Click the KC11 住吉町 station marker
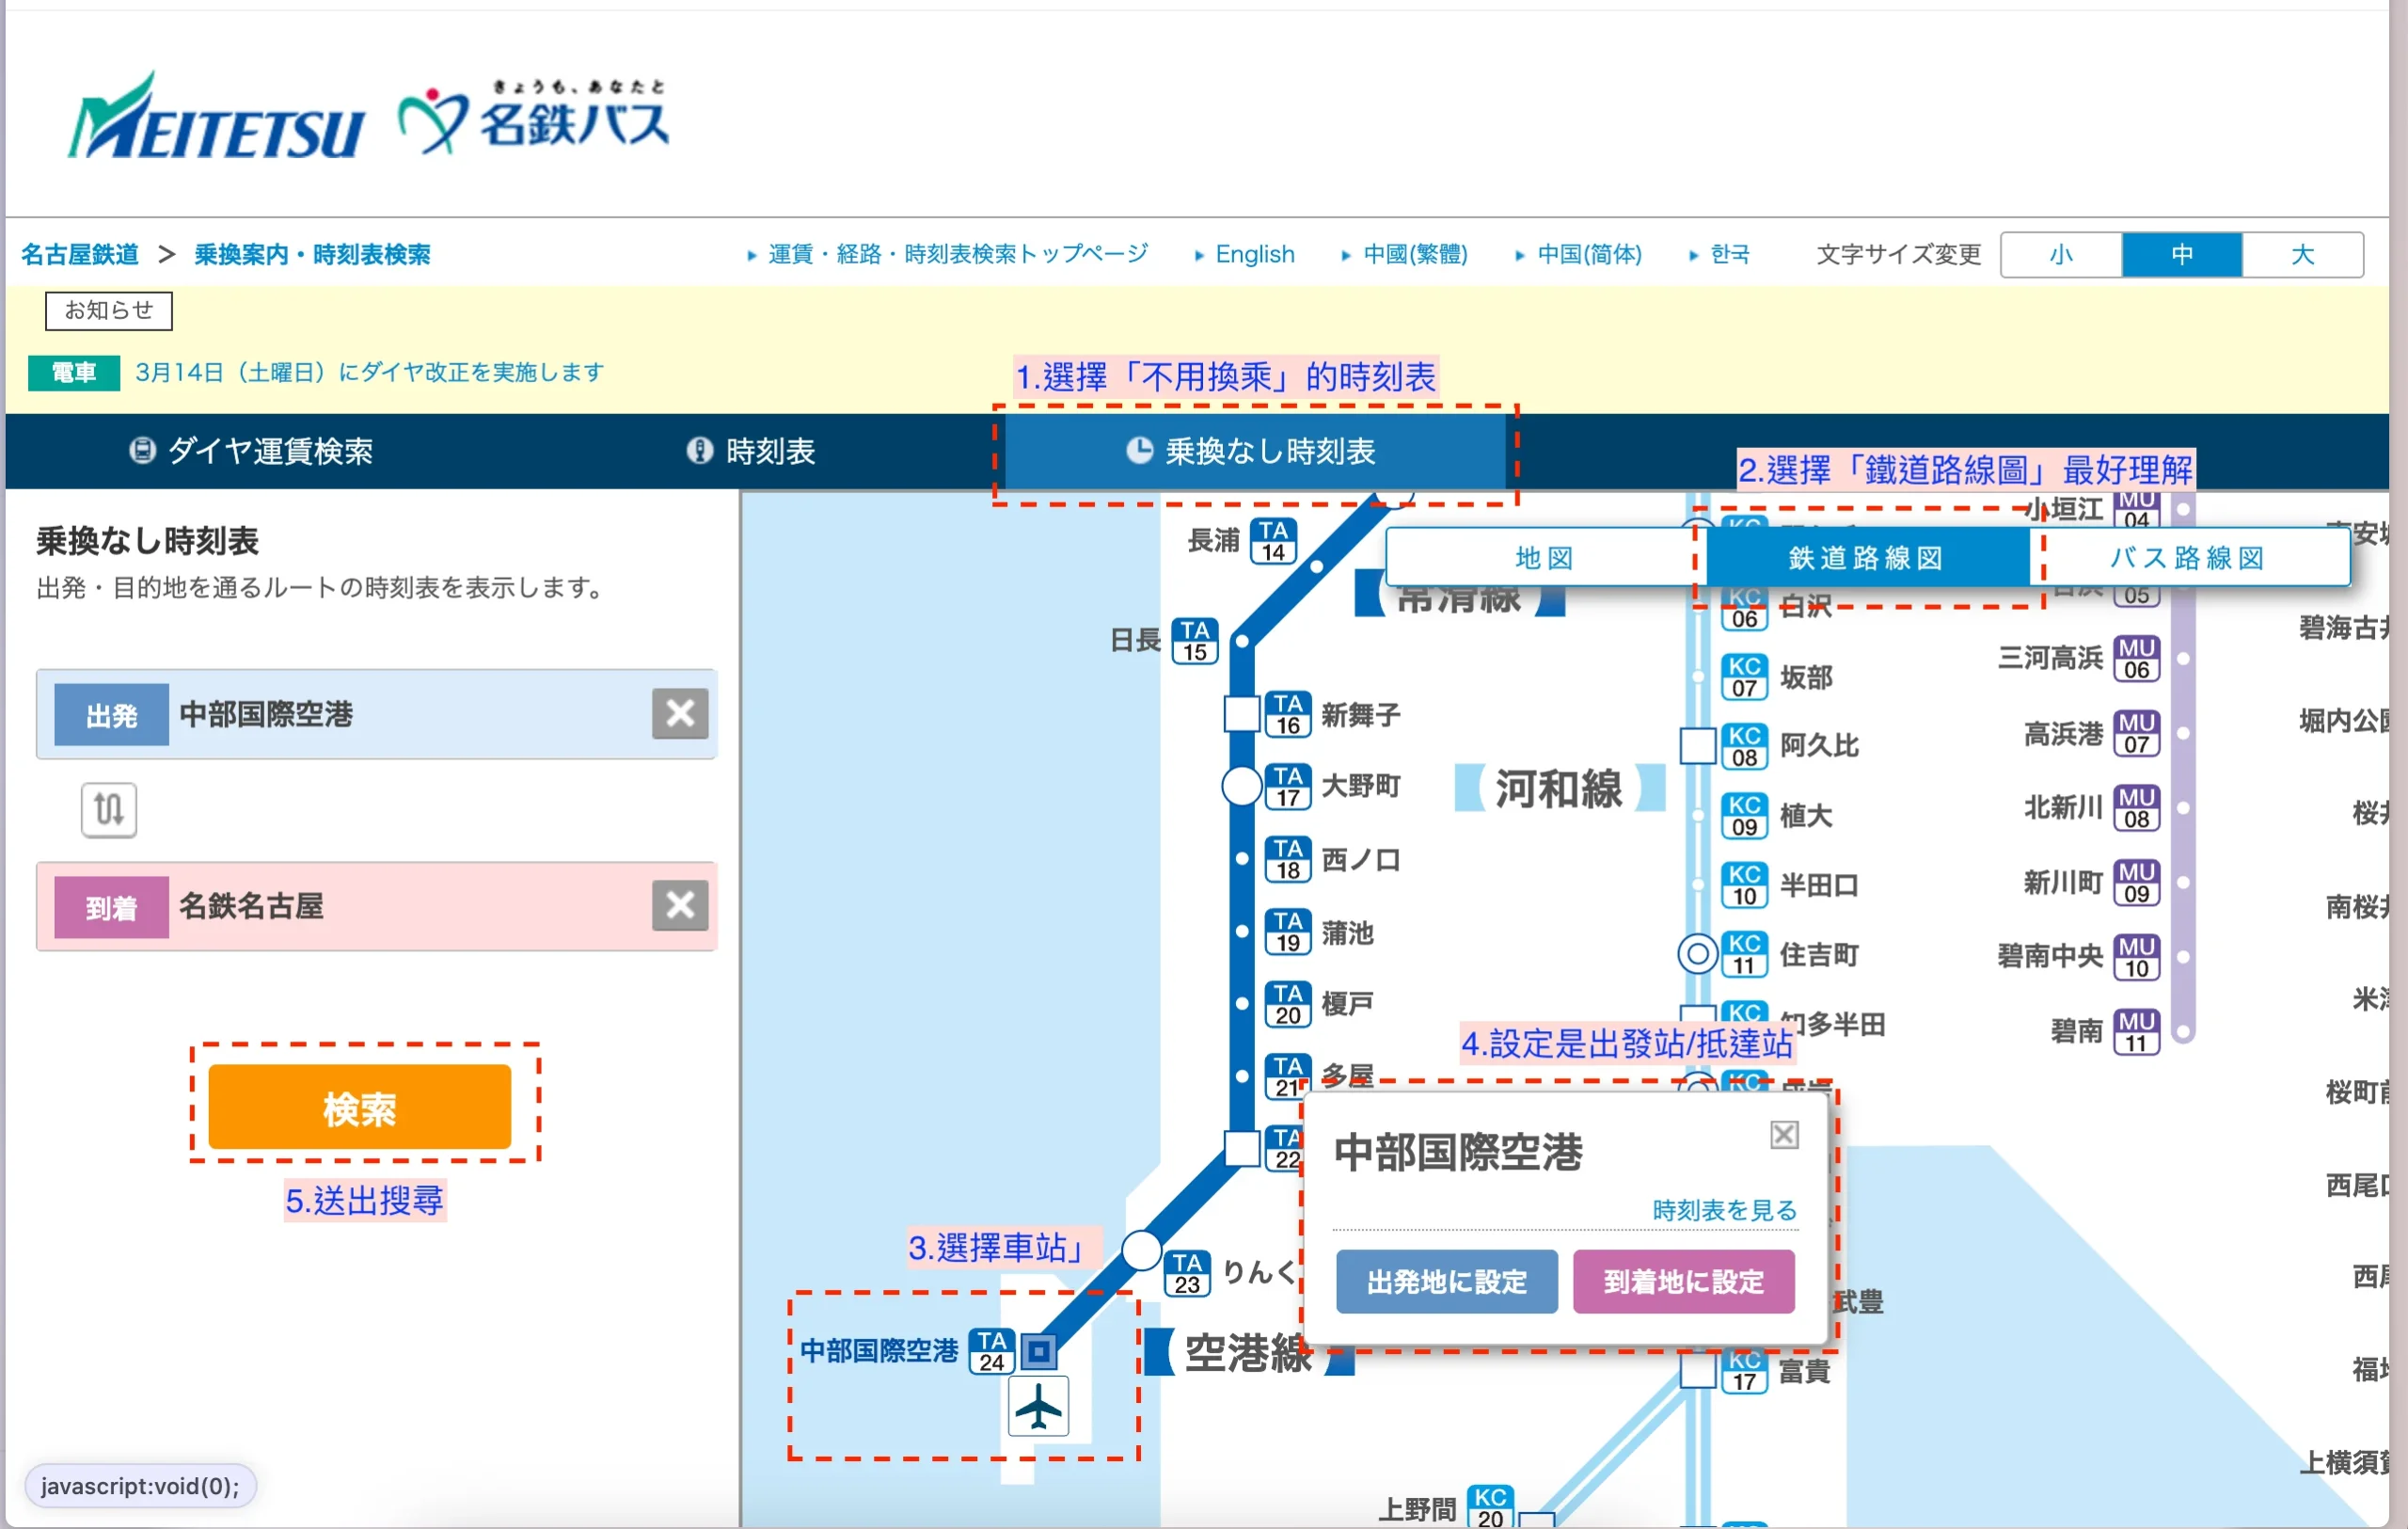Image resolution: width=2408 pixels, height=1529 pixels. coord(1697,954)
